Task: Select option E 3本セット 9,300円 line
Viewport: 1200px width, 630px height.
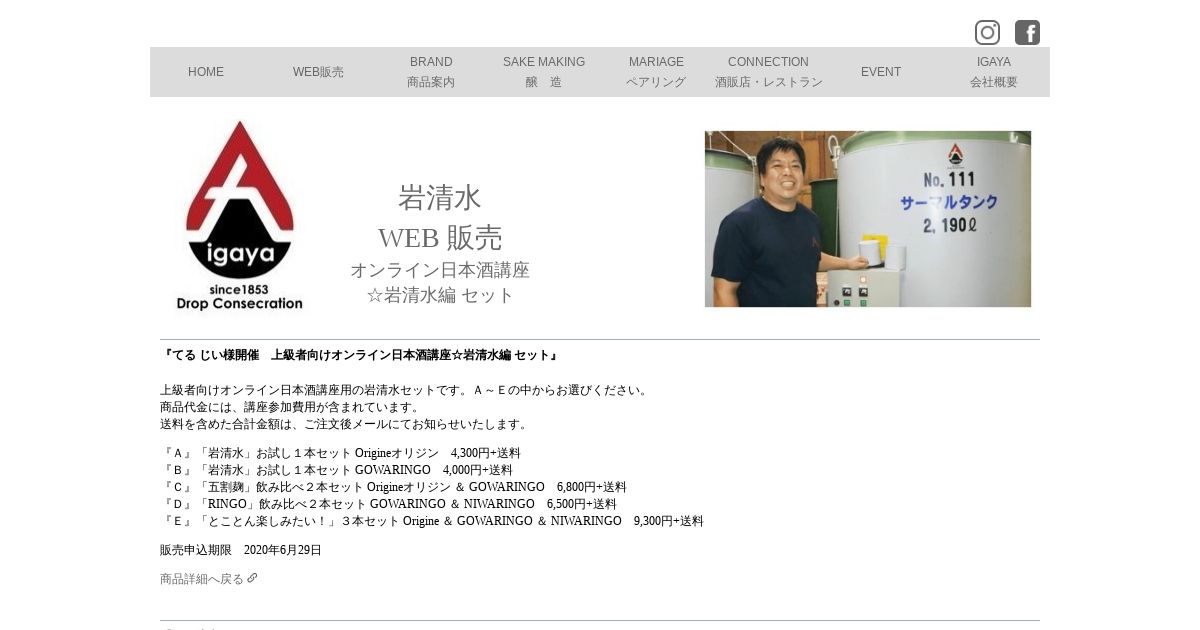Action: pyautogui.click(x=432, y=521)
